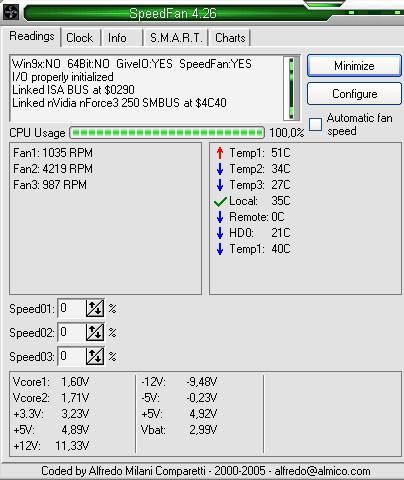Image resolution: width=404 pixels, height=480 pixels.
Task: Open the Charts tab
Action: pyautogui.click(x=230, y=38)
